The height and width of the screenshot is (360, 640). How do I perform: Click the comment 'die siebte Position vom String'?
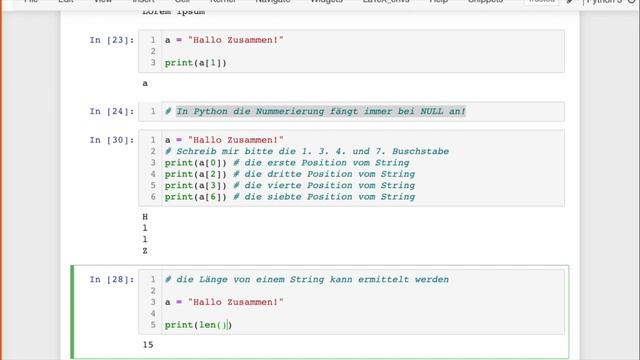tap(324, 197)
